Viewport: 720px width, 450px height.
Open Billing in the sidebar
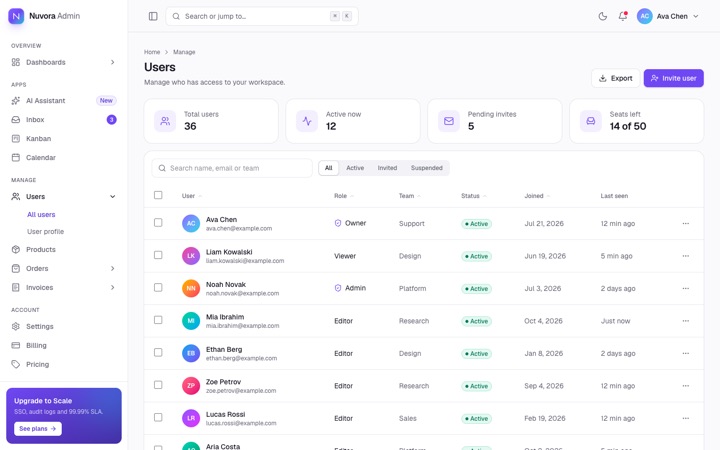[x=63, y=345]
